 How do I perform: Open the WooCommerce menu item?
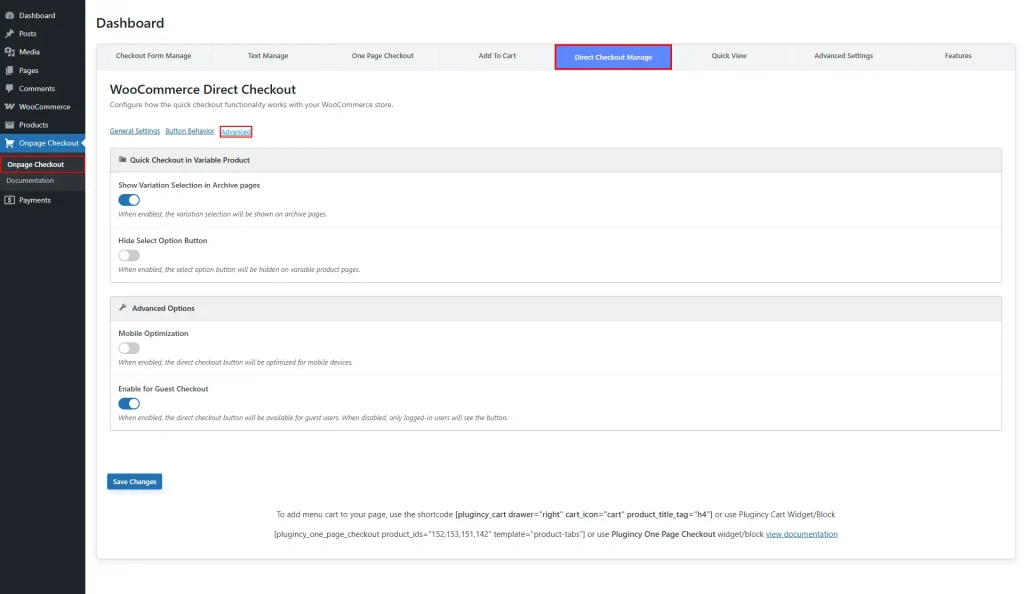tap(42, 106)
